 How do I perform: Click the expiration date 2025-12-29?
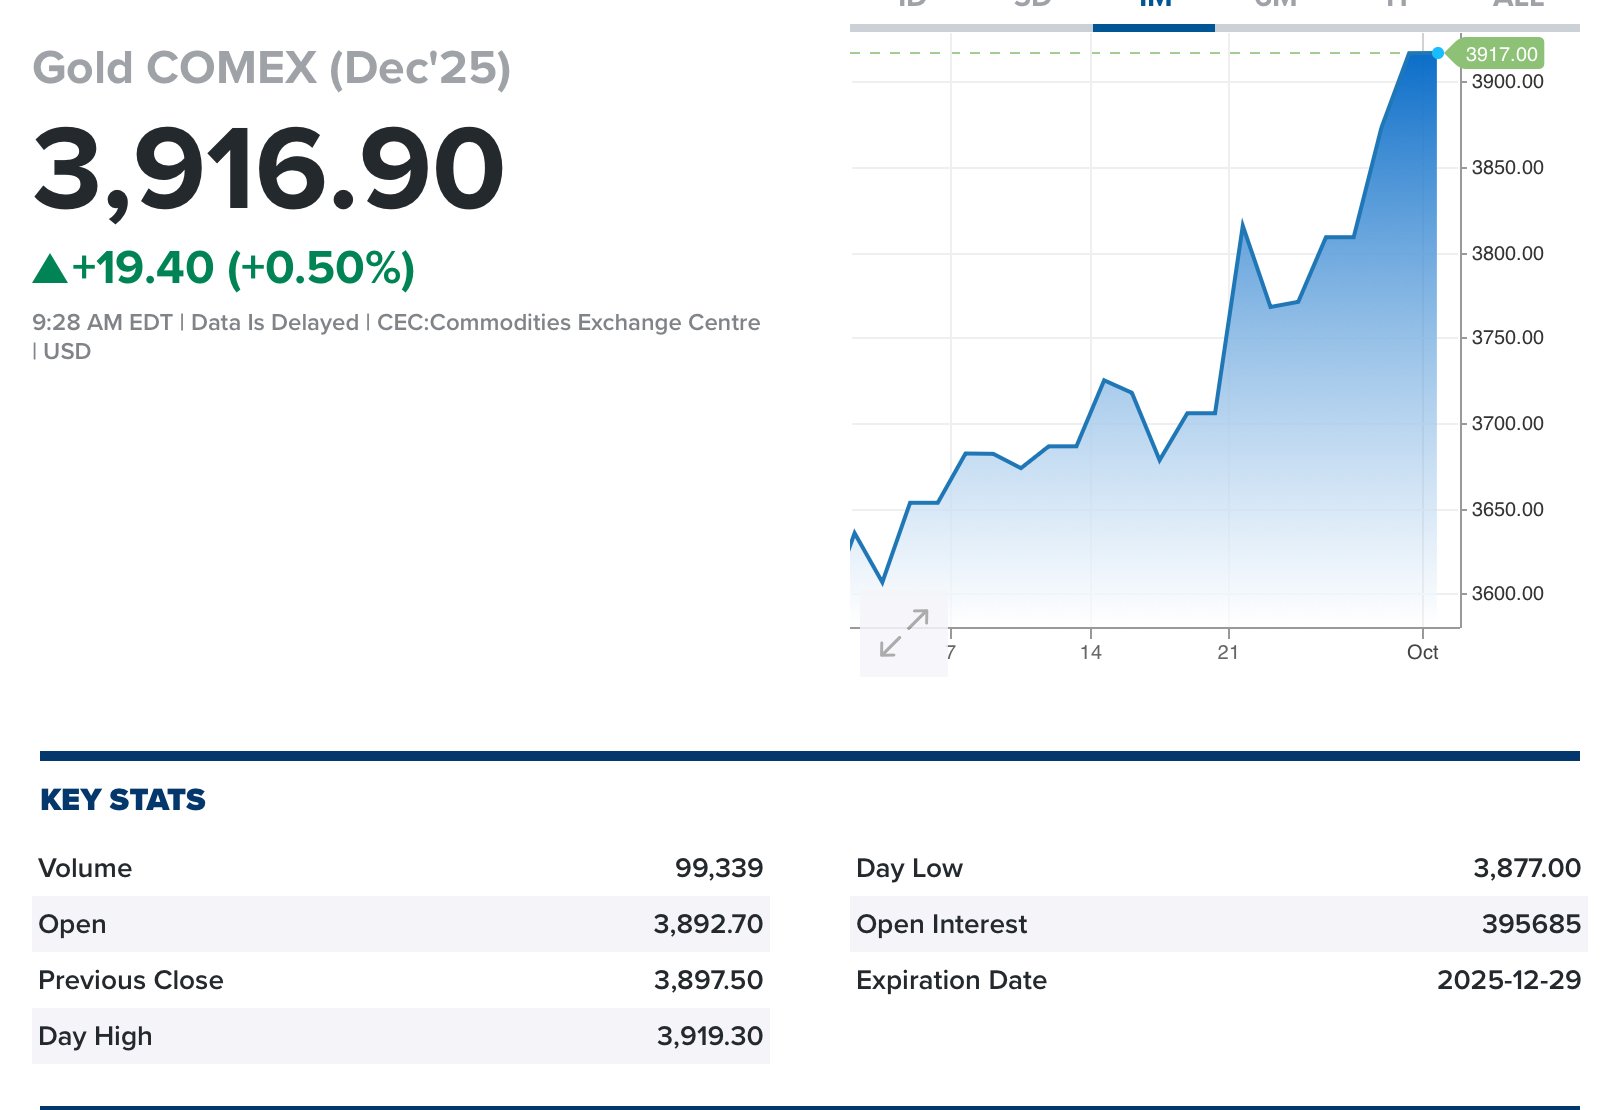(1509, 980)
